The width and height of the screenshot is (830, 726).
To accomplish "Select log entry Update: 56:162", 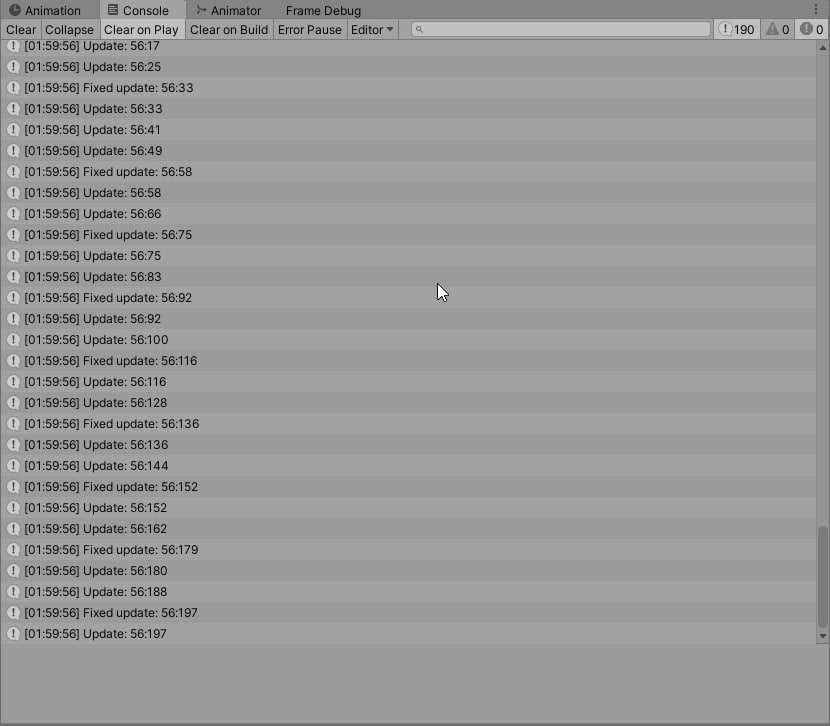I will point(408,529).
